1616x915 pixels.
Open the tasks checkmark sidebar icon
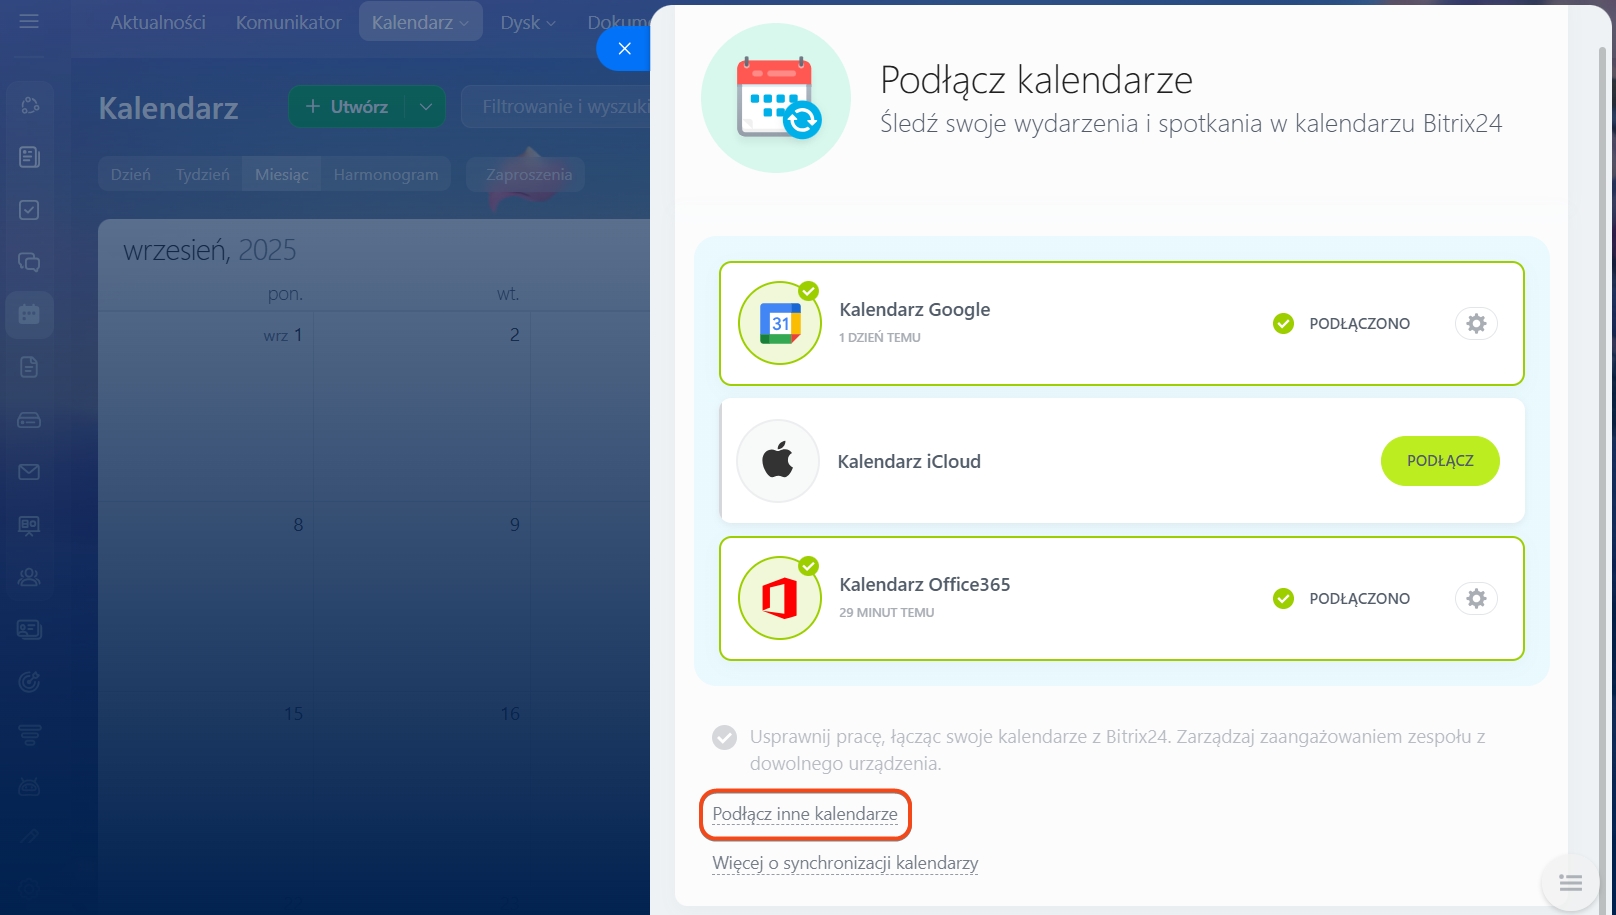[x=29, y=210]
